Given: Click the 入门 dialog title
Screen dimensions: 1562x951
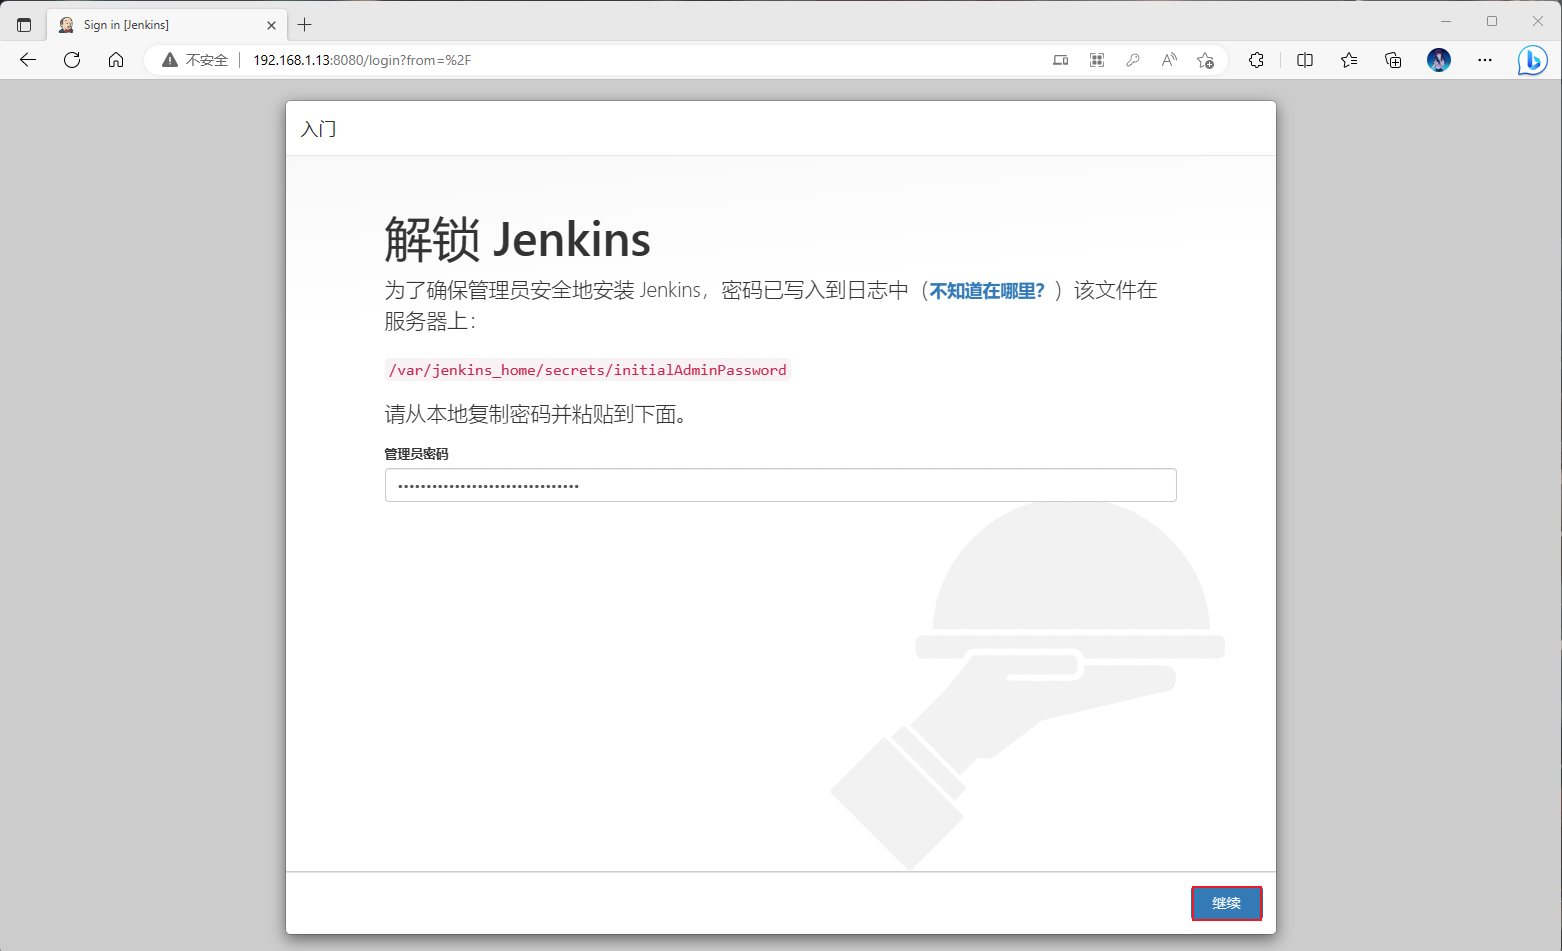Looking at the screenshot, I should (319, 129).
